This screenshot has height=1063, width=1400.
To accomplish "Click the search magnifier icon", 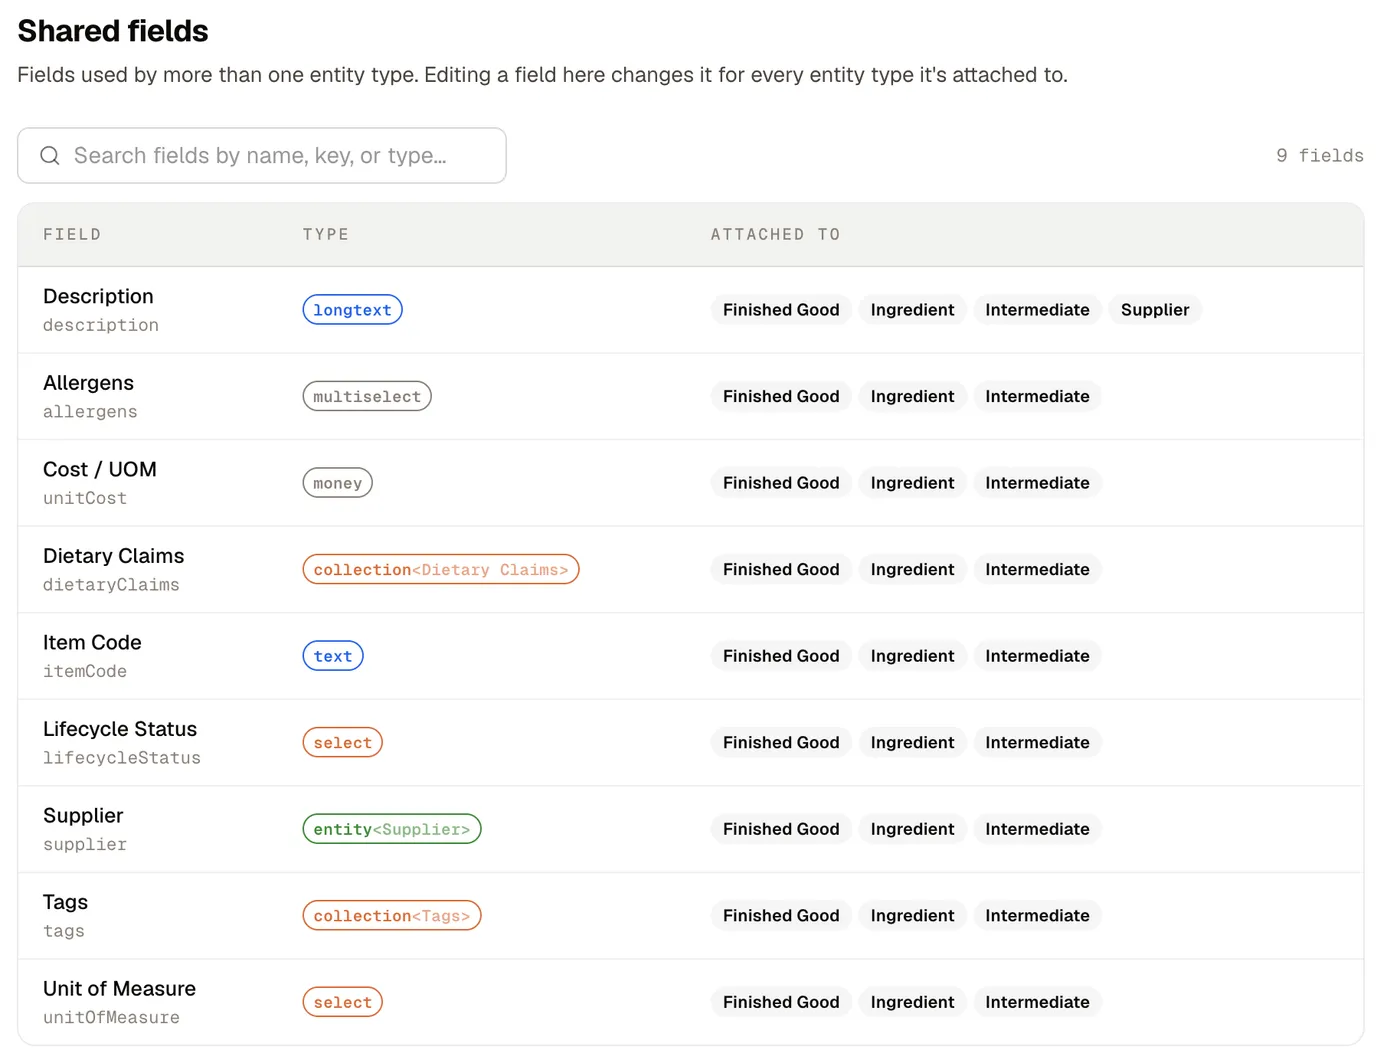I will point(50,155).
